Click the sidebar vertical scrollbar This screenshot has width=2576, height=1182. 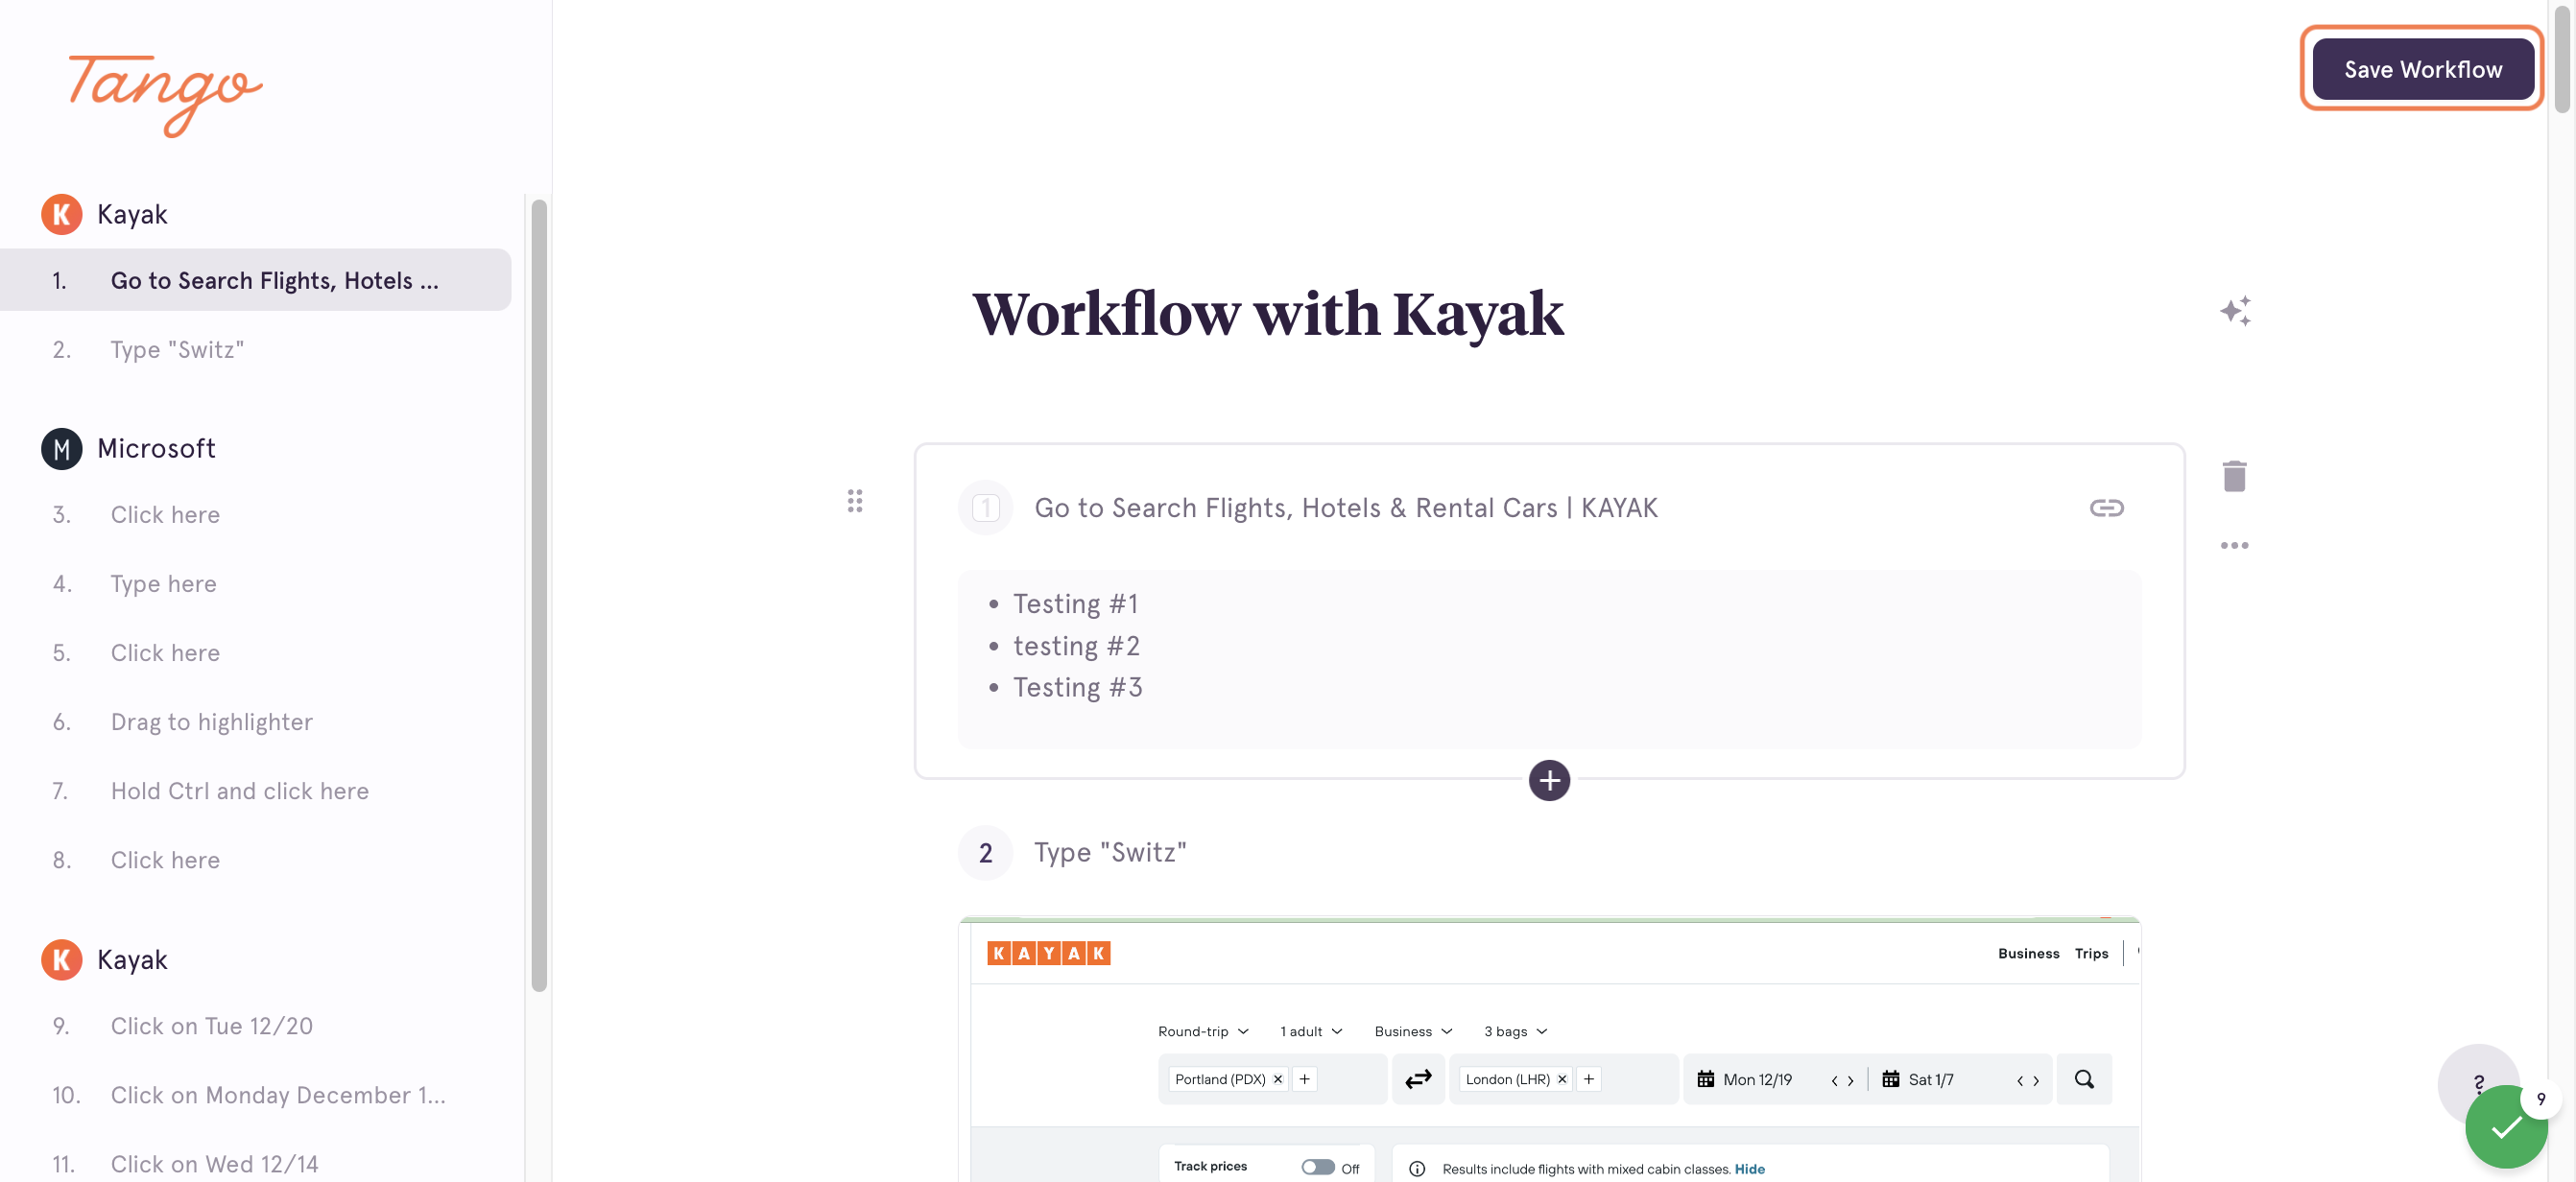(x=539, y=595)
